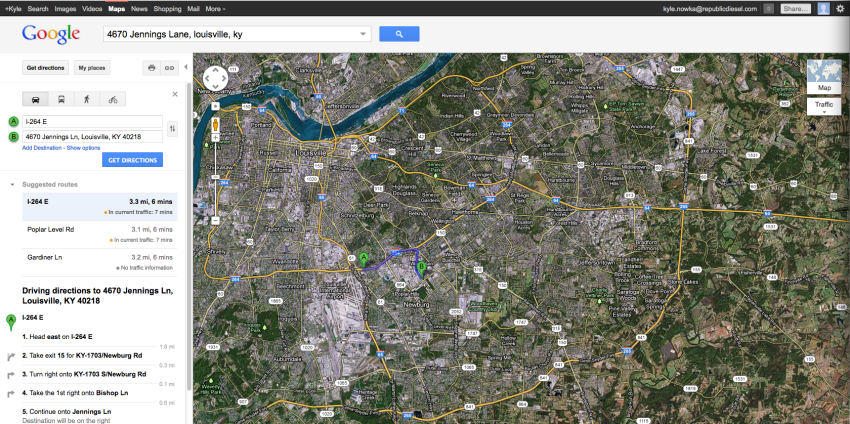Click the orange Pegman Street View icon

(215, 125)
